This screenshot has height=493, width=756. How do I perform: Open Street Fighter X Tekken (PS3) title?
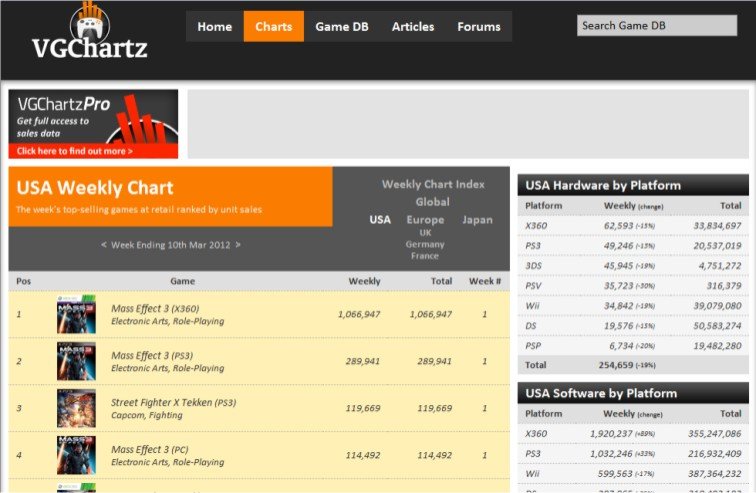click(174, 402)
